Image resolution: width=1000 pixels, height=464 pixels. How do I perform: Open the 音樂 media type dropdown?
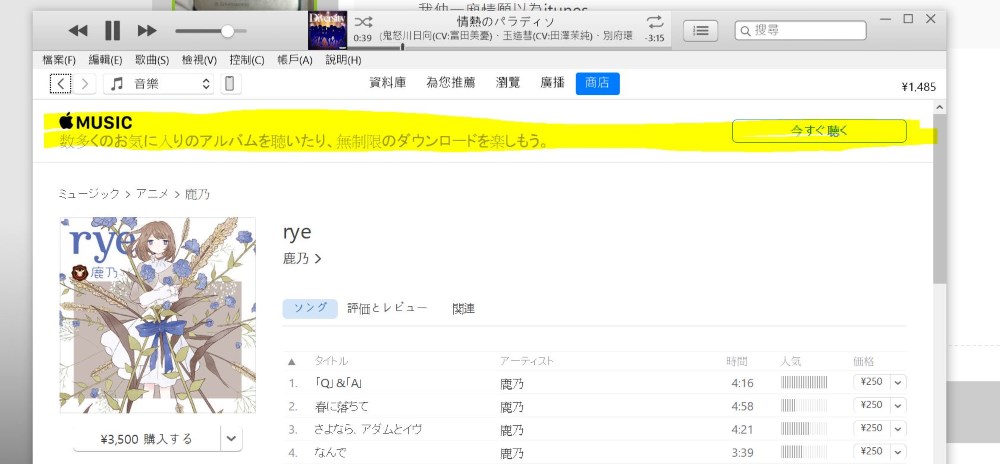(158, 83)
